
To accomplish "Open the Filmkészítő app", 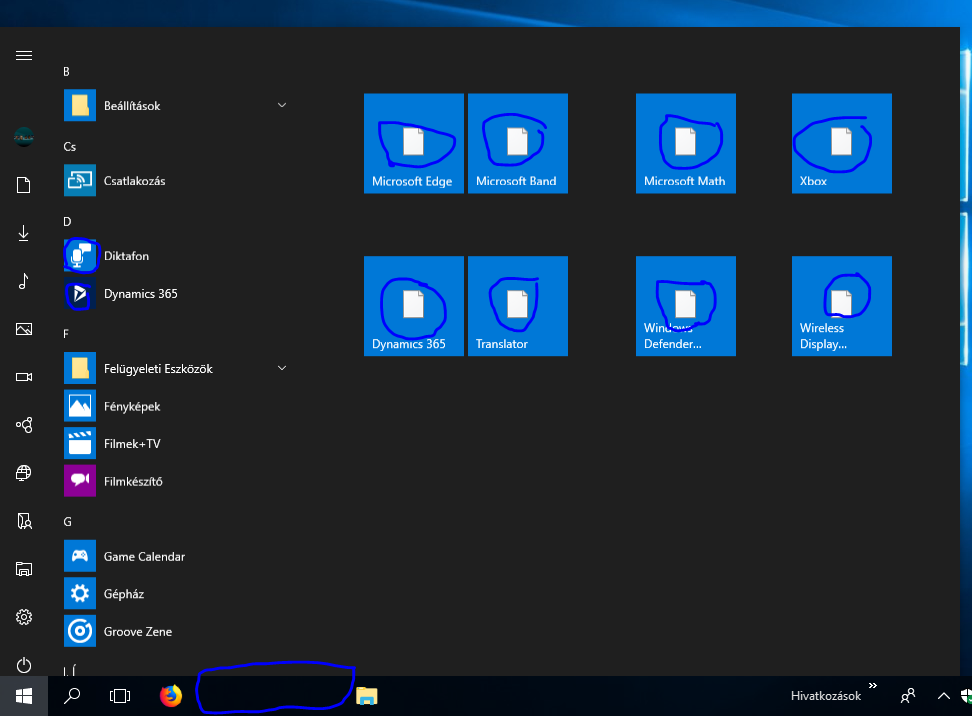I will pyautogui.click(x=176, y=481).
